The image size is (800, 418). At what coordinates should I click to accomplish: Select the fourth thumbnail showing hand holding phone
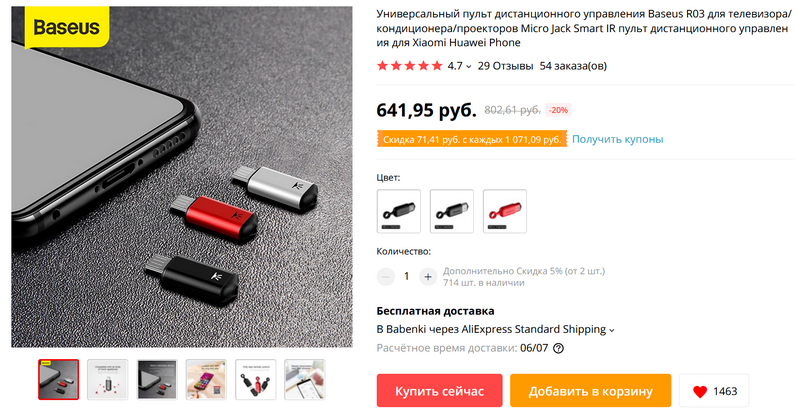(206, 379)
